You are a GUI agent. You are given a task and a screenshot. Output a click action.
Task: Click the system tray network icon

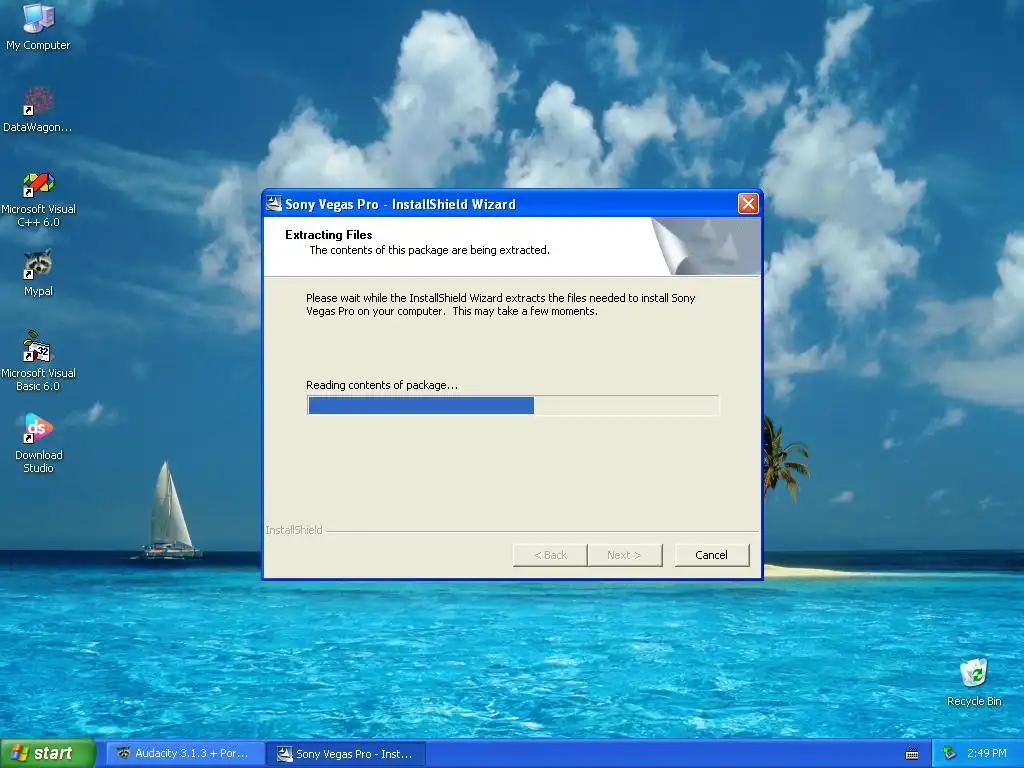pos(950,753)
